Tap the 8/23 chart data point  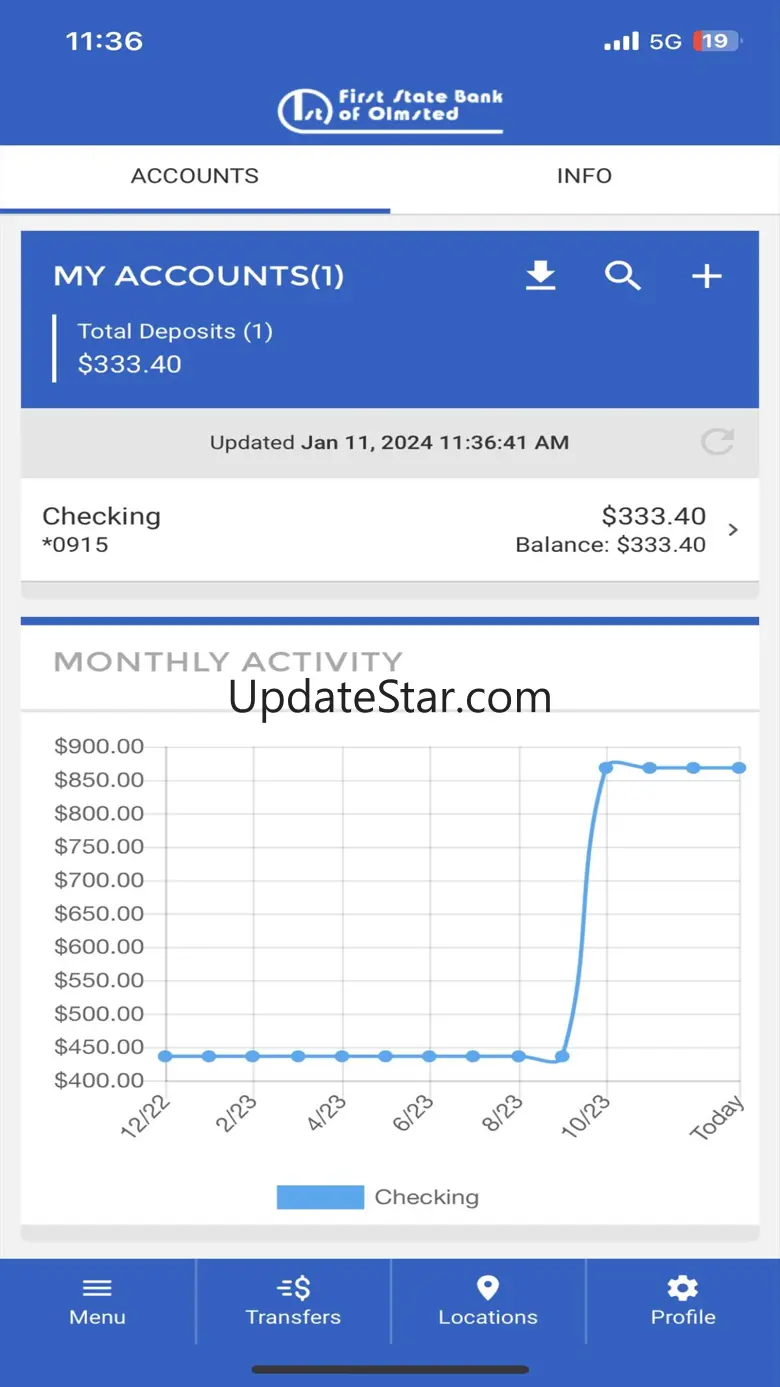click(518, 1056)
